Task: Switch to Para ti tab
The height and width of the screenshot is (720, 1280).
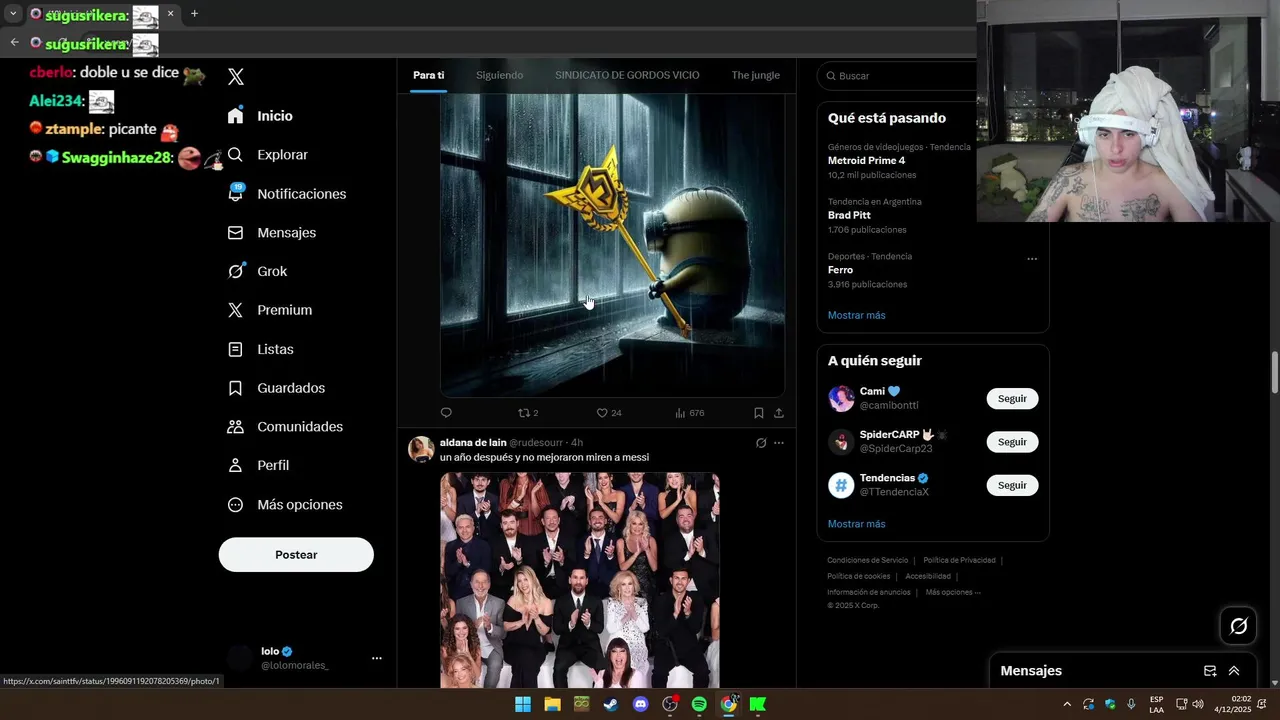Action: click(x=428, y=75)
